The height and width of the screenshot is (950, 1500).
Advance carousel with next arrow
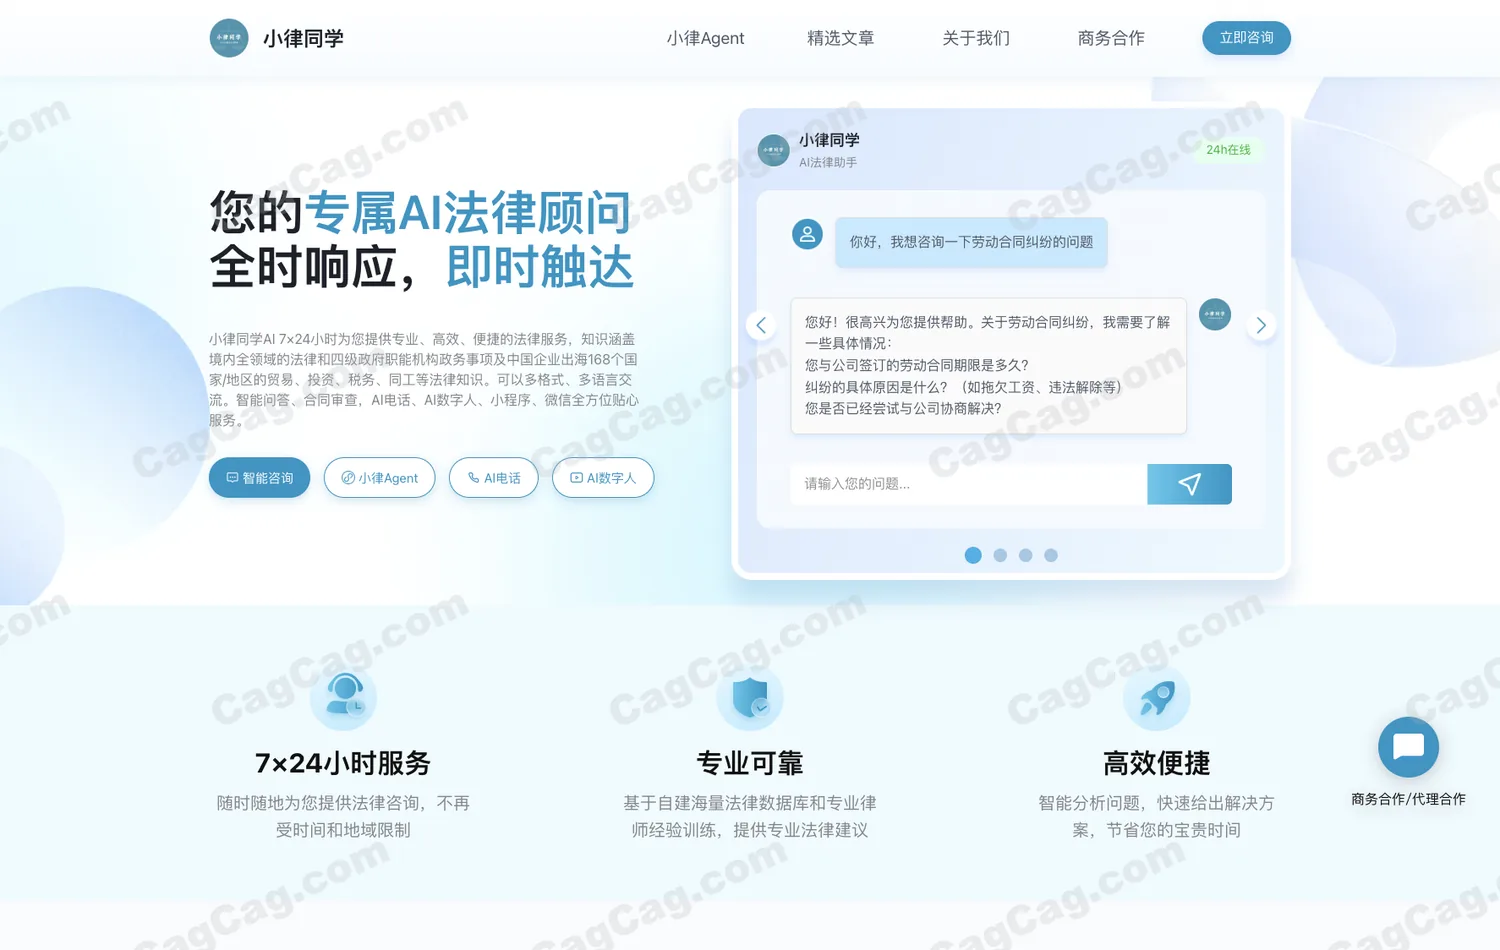point(1261,325)
